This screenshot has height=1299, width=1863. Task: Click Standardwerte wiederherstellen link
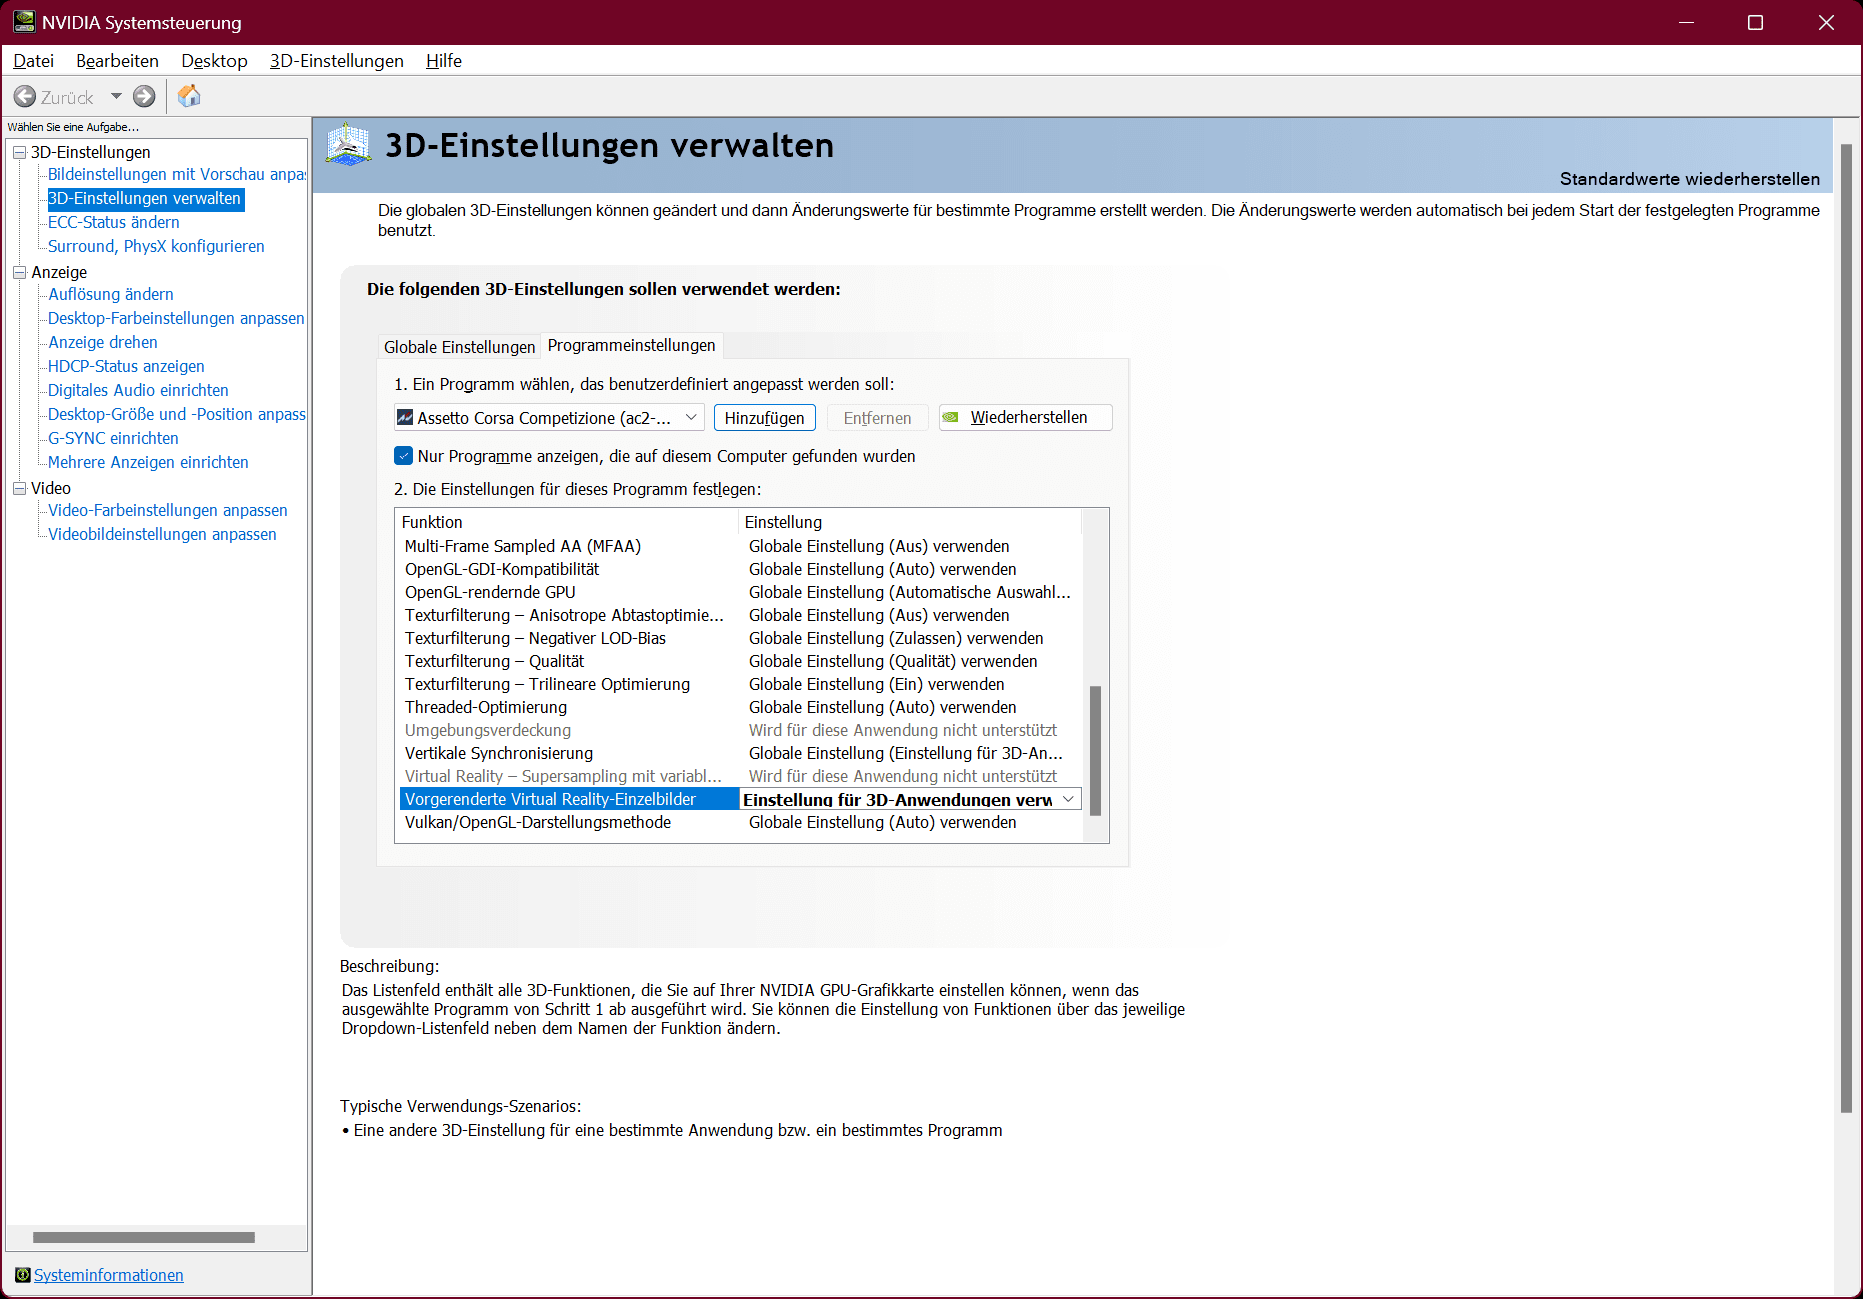(x=1689, y=179)
